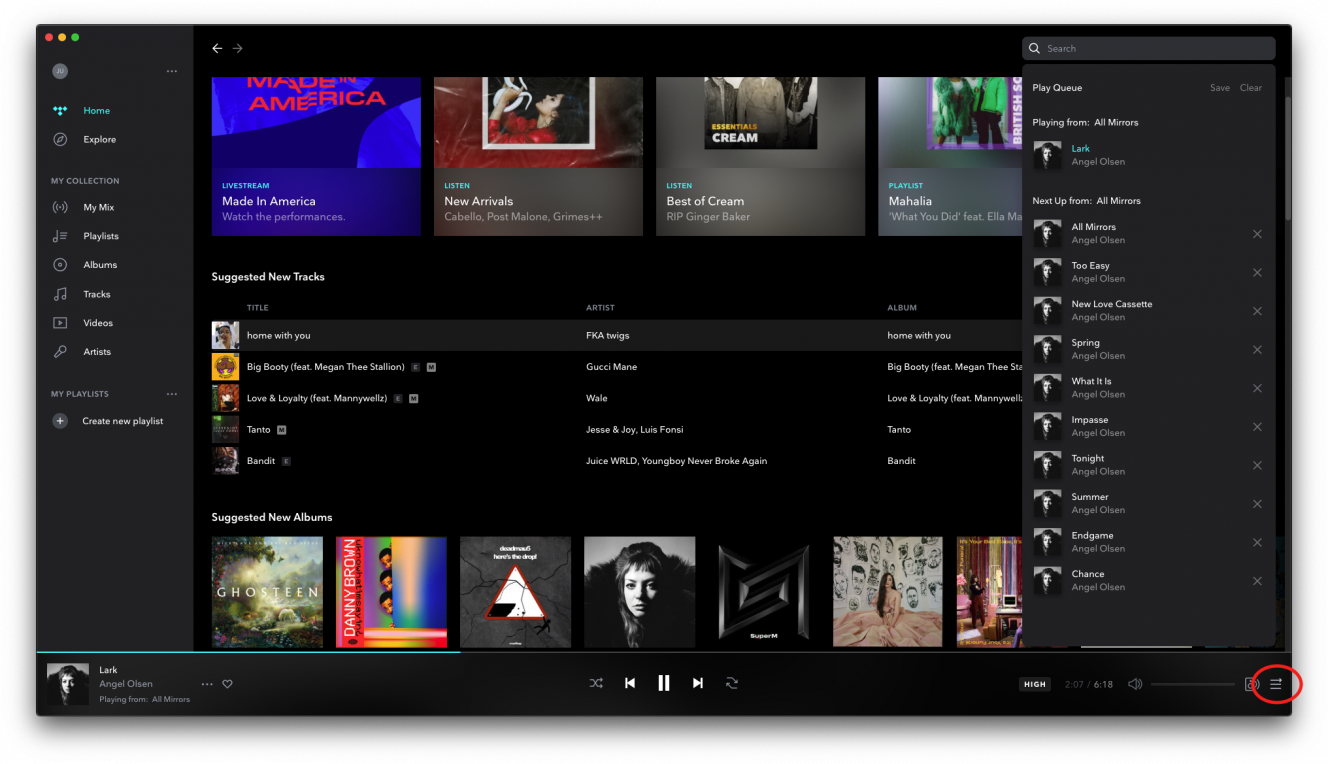Focus the Search field
Image resolution: width=1328 pixels, height=764 pixels.
[1148, 48]
